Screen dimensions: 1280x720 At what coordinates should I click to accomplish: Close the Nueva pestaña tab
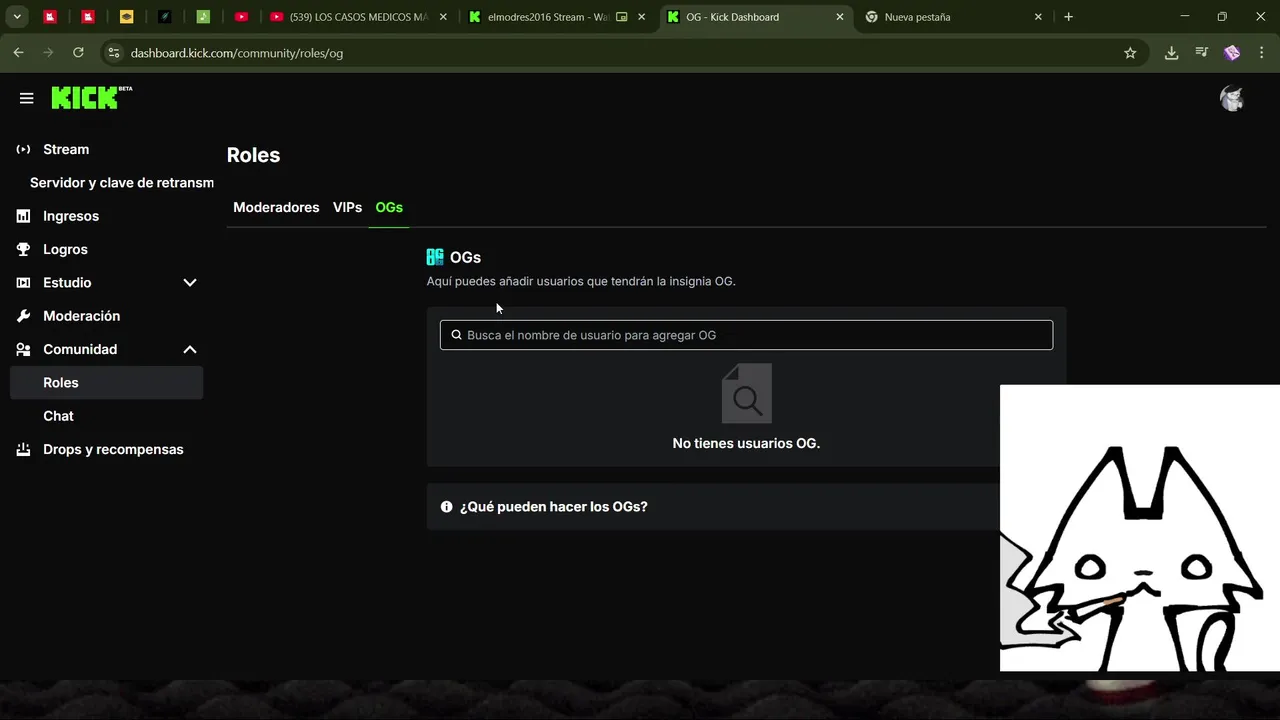point(1038,17)
